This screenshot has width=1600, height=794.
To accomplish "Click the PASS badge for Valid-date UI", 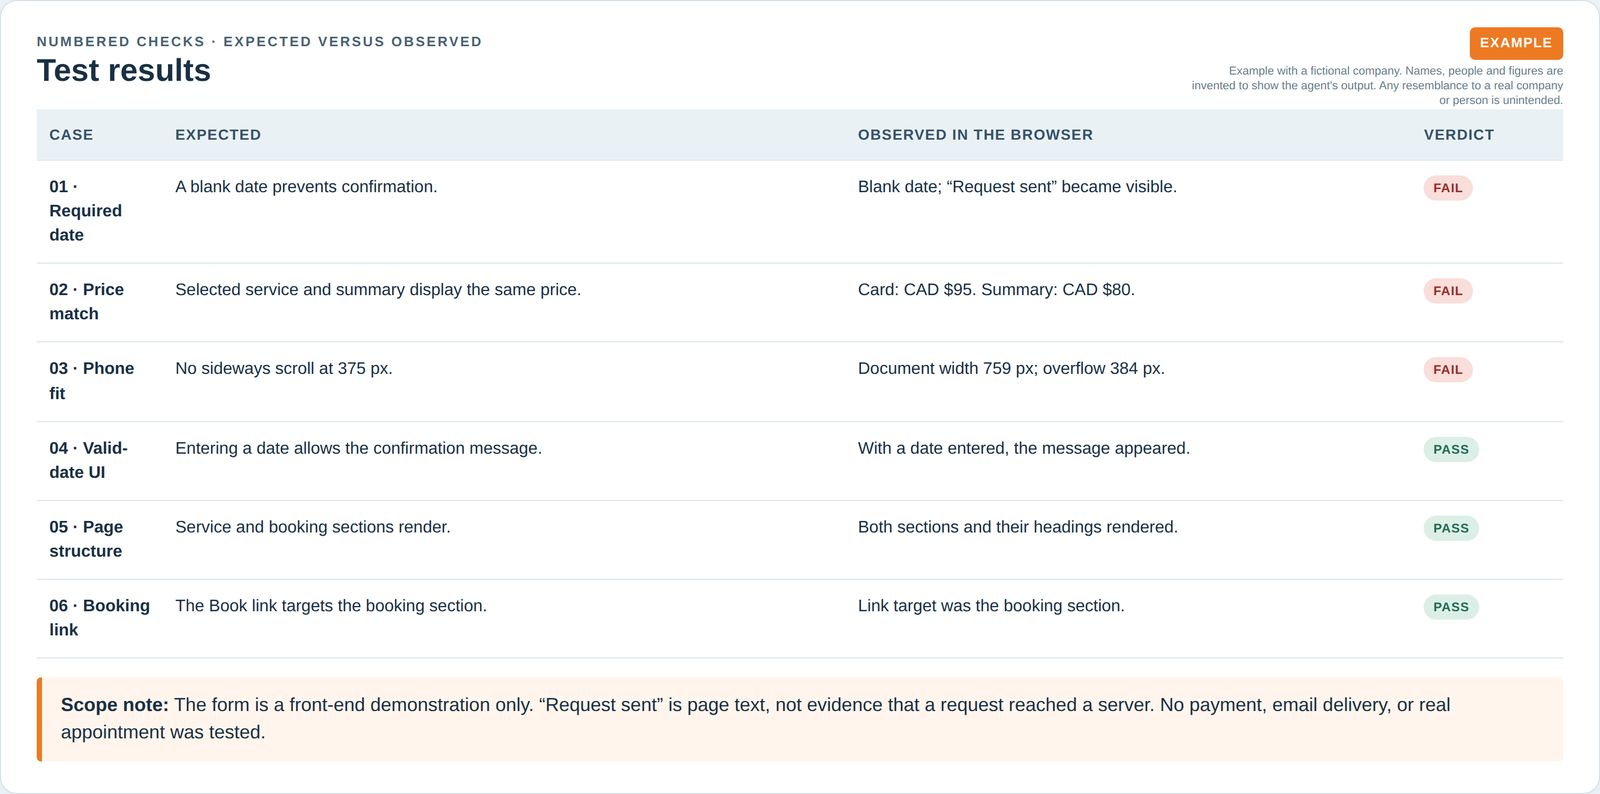I will [x=1451, y=450].
